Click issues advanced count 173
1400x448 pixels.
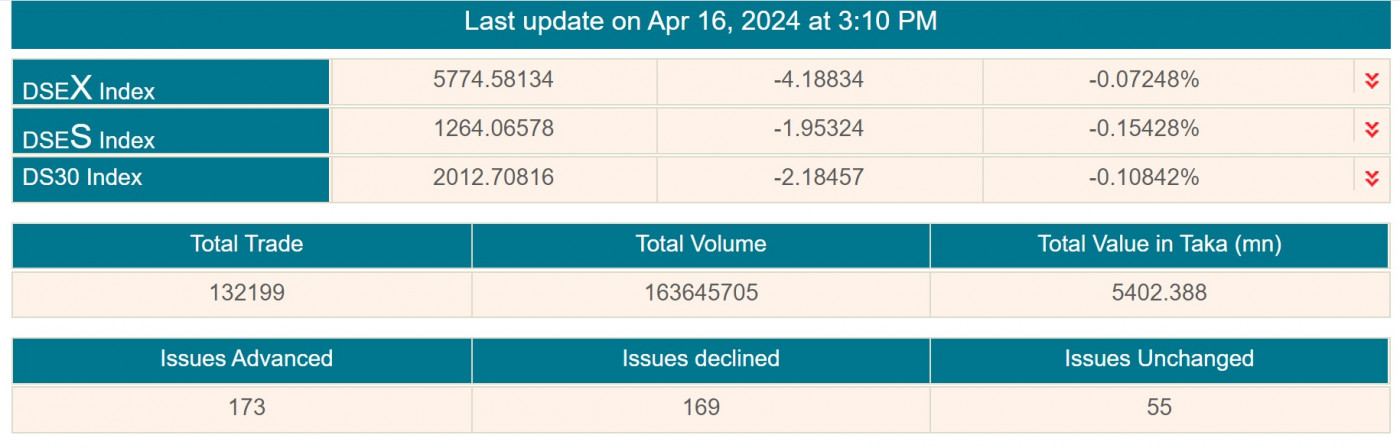[246, 408]
